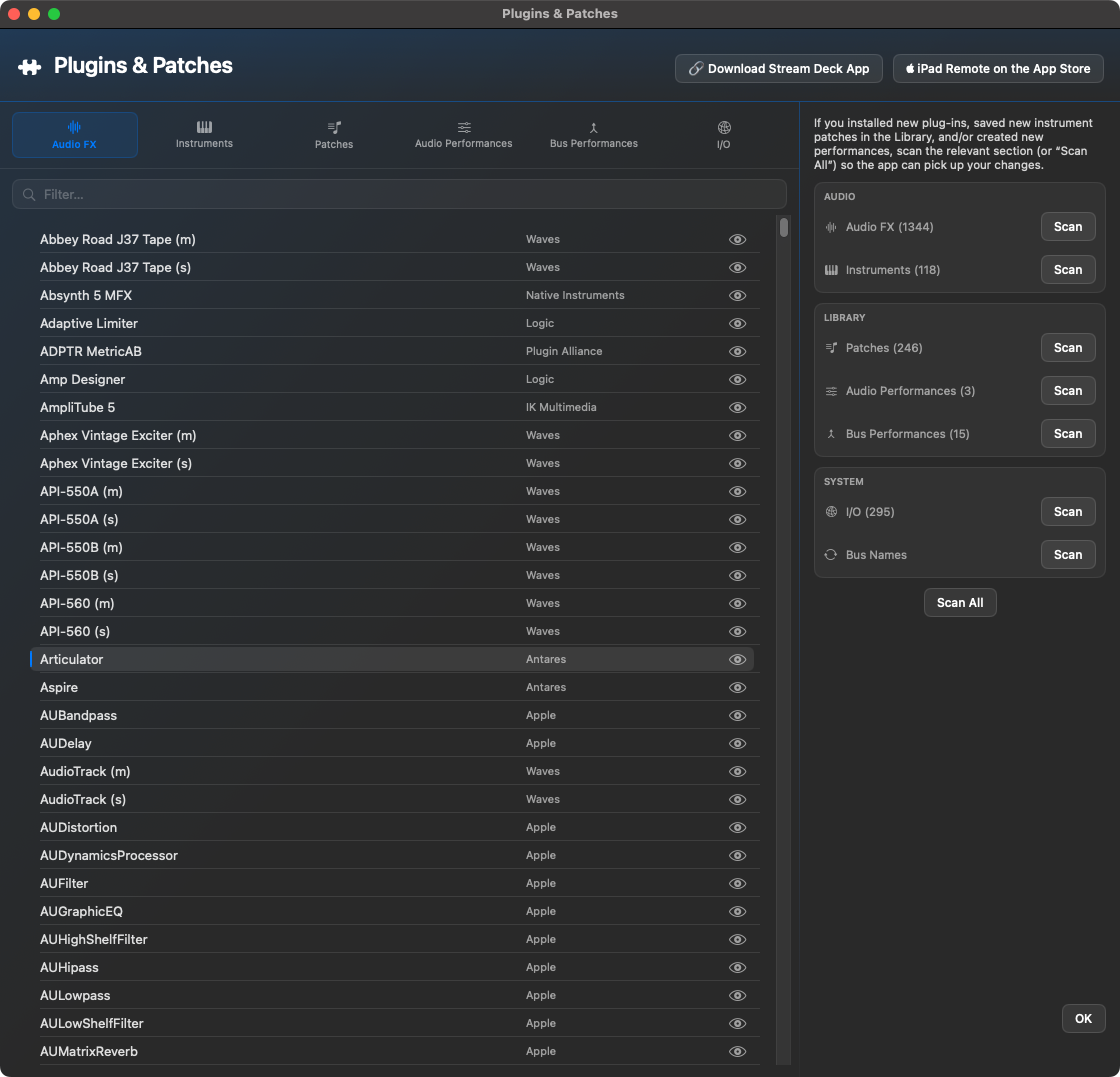This screenshot has height=1077, width=1120.
Task: Scan Bus Names
Action: 1068,555
